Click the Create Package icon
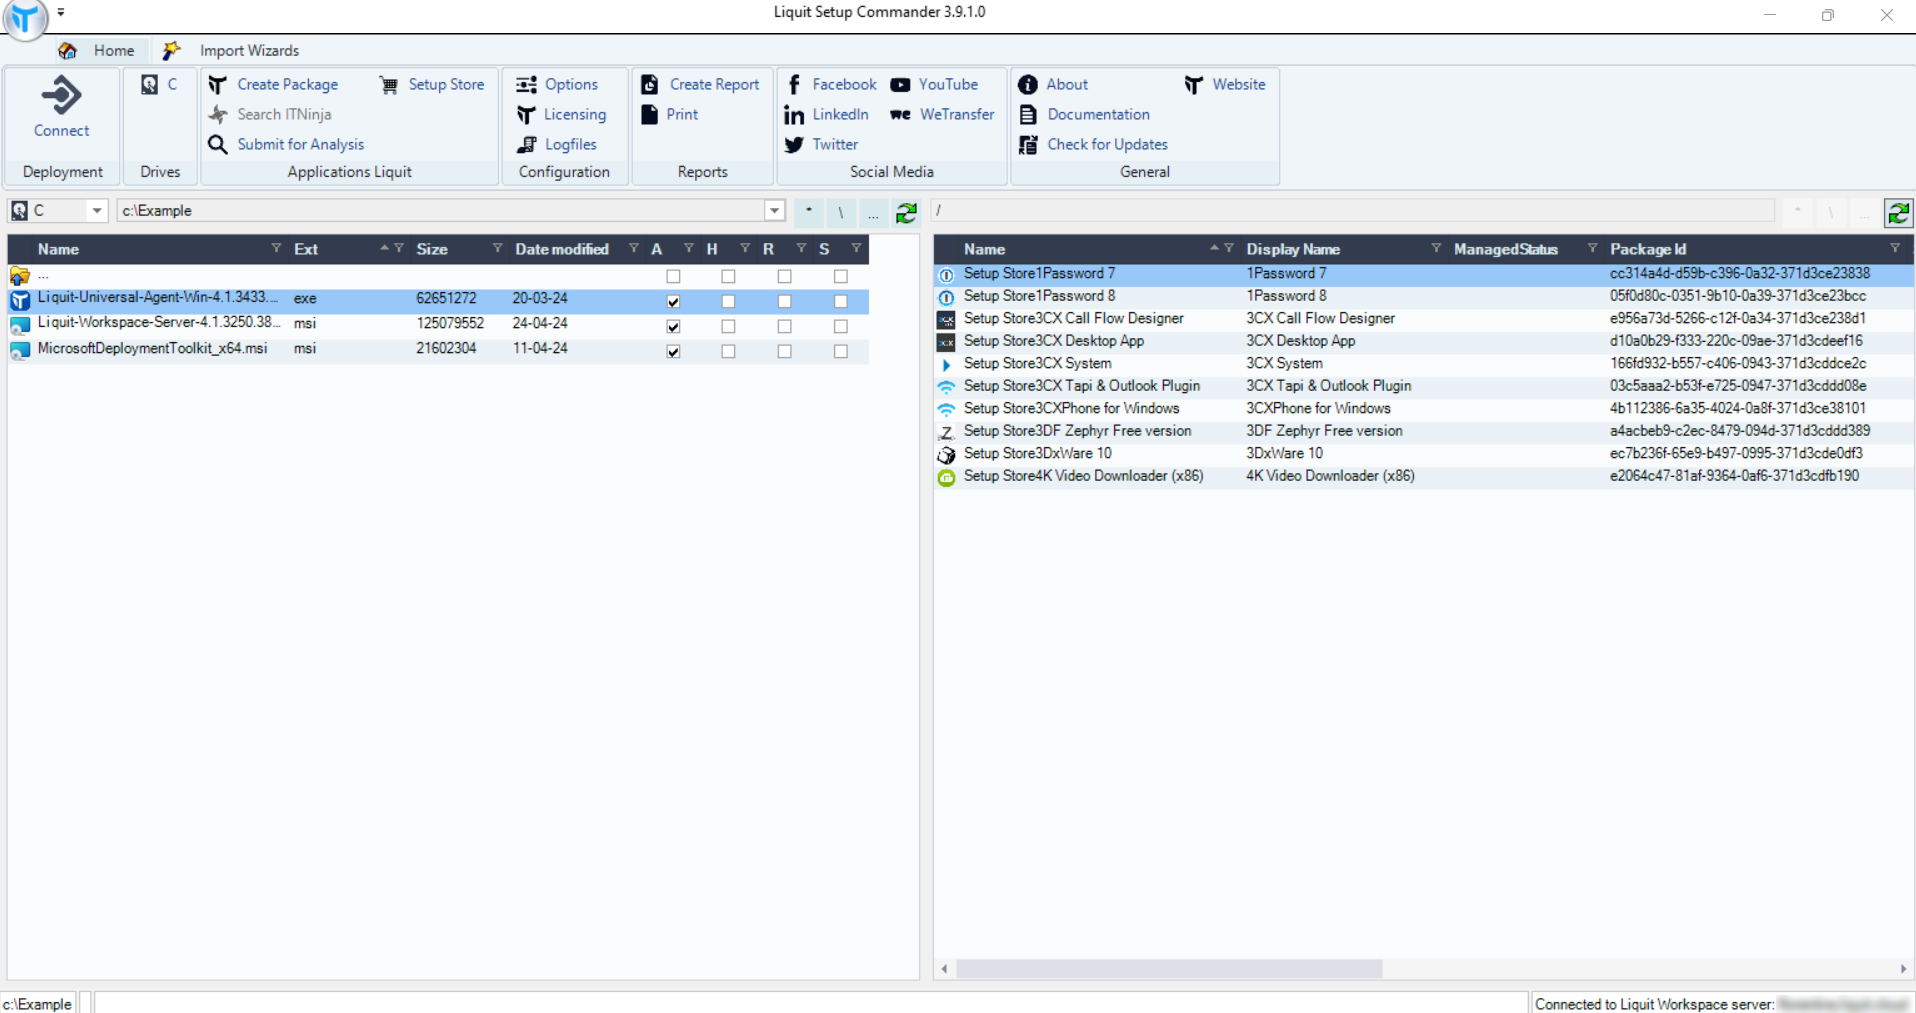 click(x=217, y=85)
